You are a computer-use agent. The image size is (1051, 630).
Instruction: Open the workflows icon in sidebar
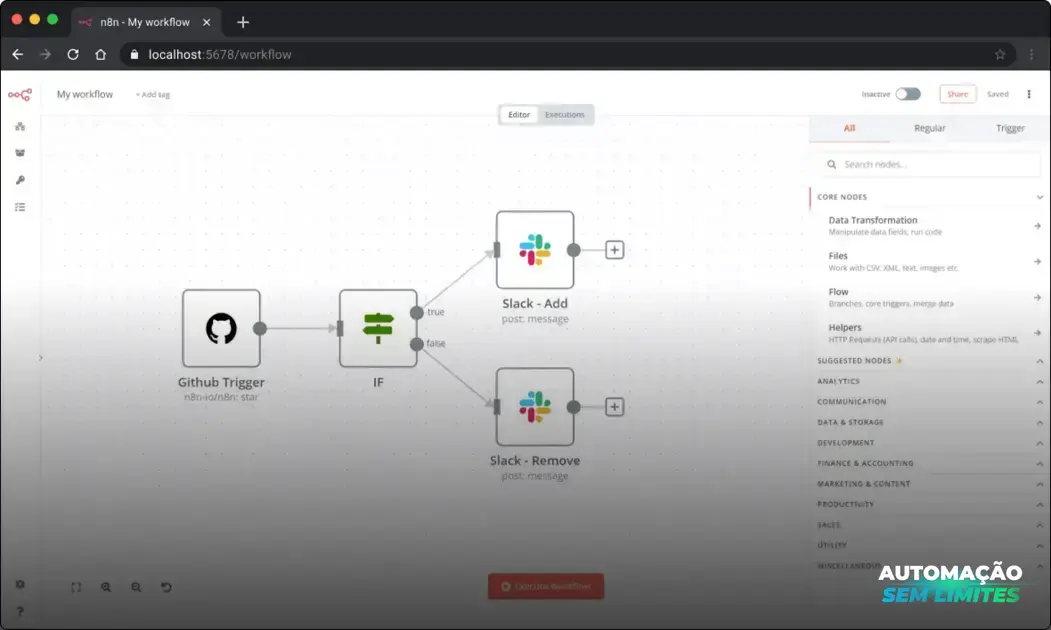pyautogui.click(x=20, y=126)
